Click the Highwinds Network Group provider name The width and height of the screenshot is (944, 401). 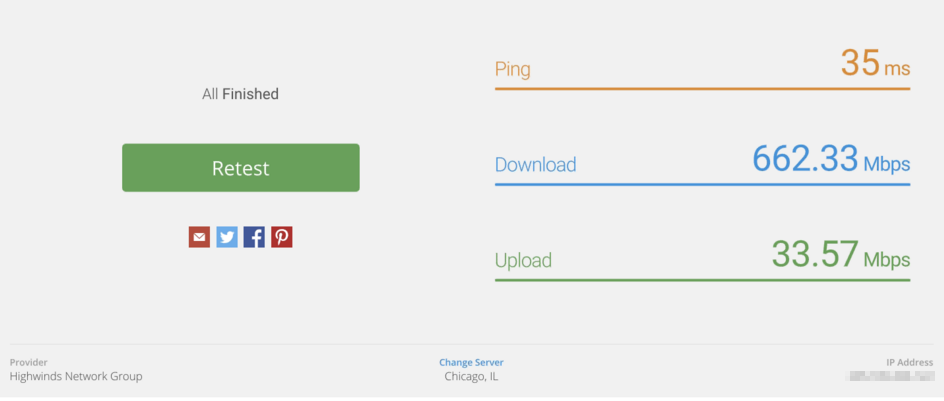tap(76, 377)
